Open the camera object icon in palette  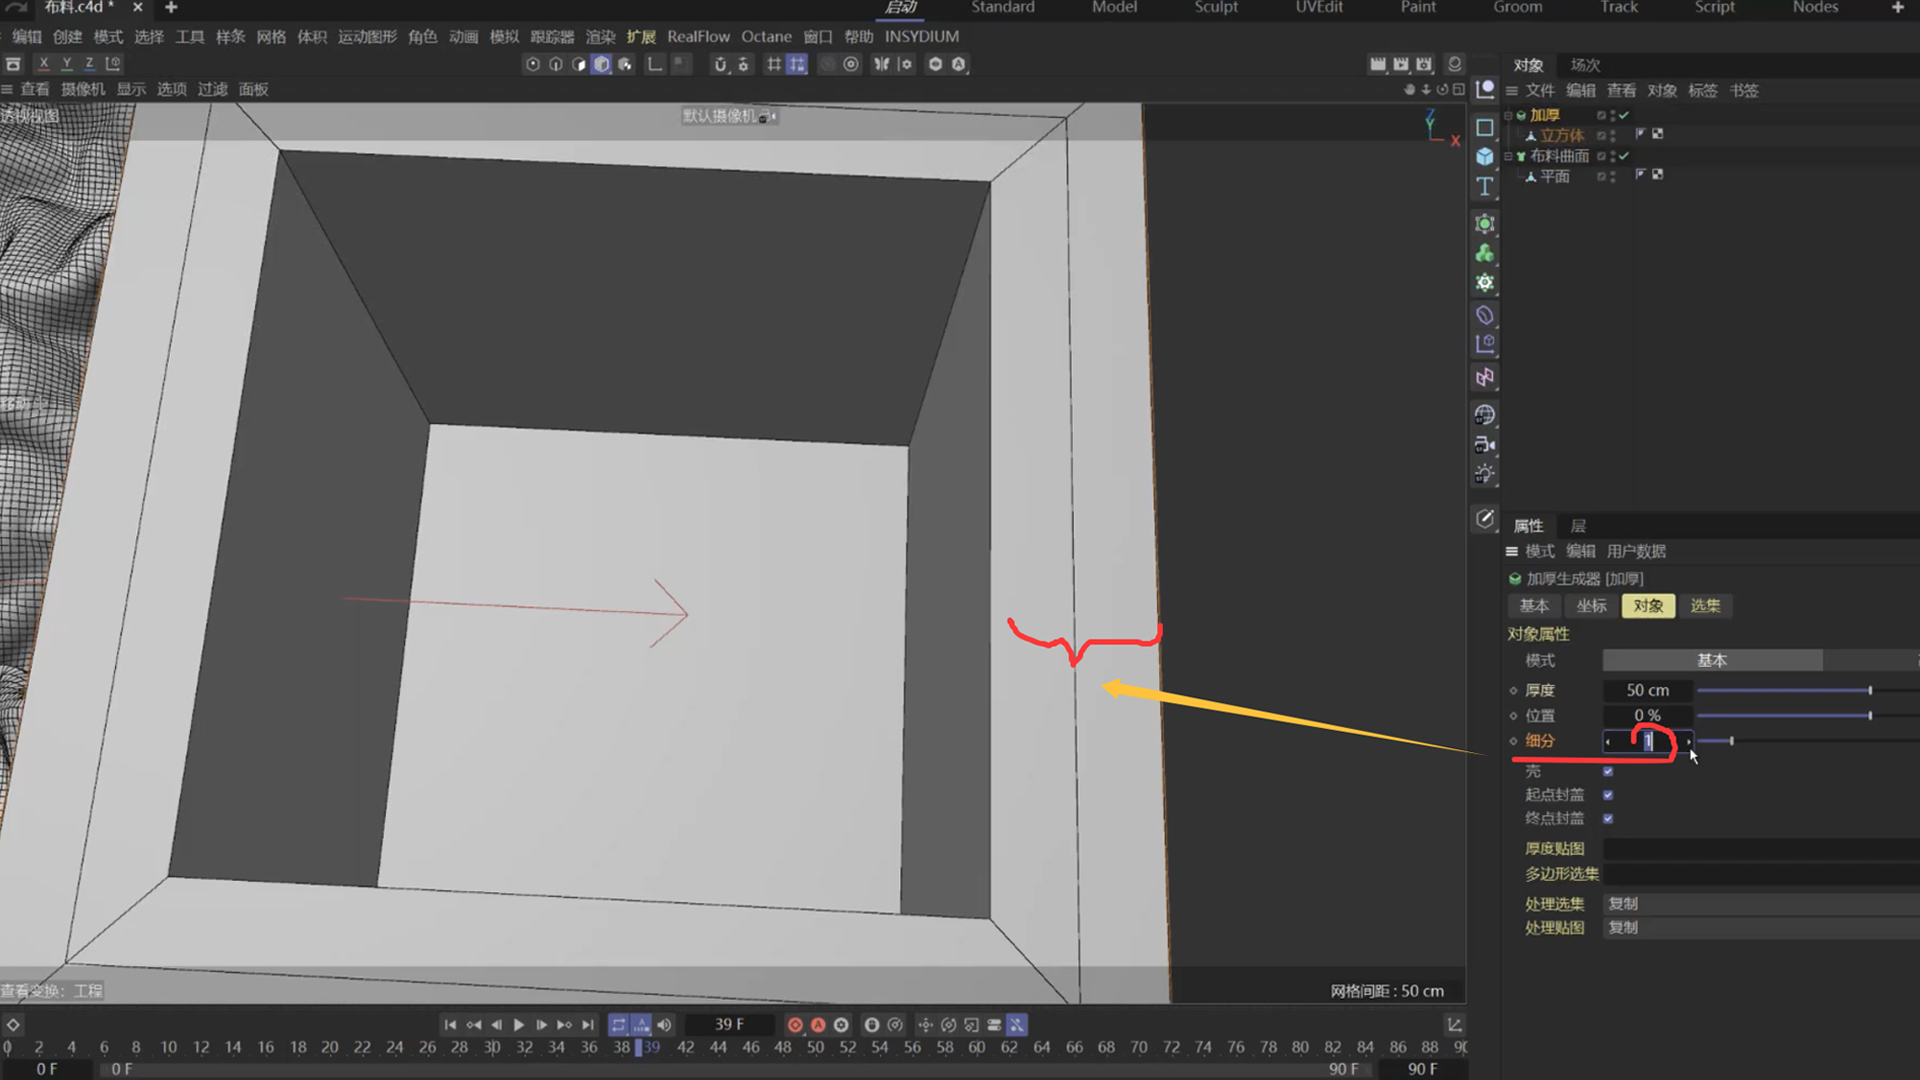tap(1485, 445)
